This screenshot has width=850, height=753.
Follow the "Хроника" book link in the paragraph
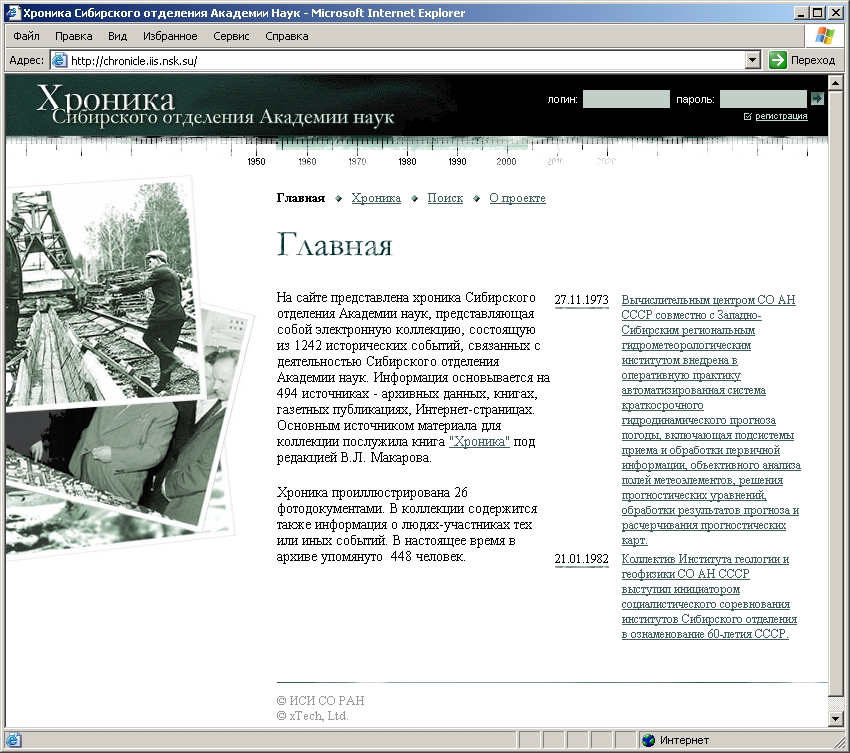(x=479, y=441)
